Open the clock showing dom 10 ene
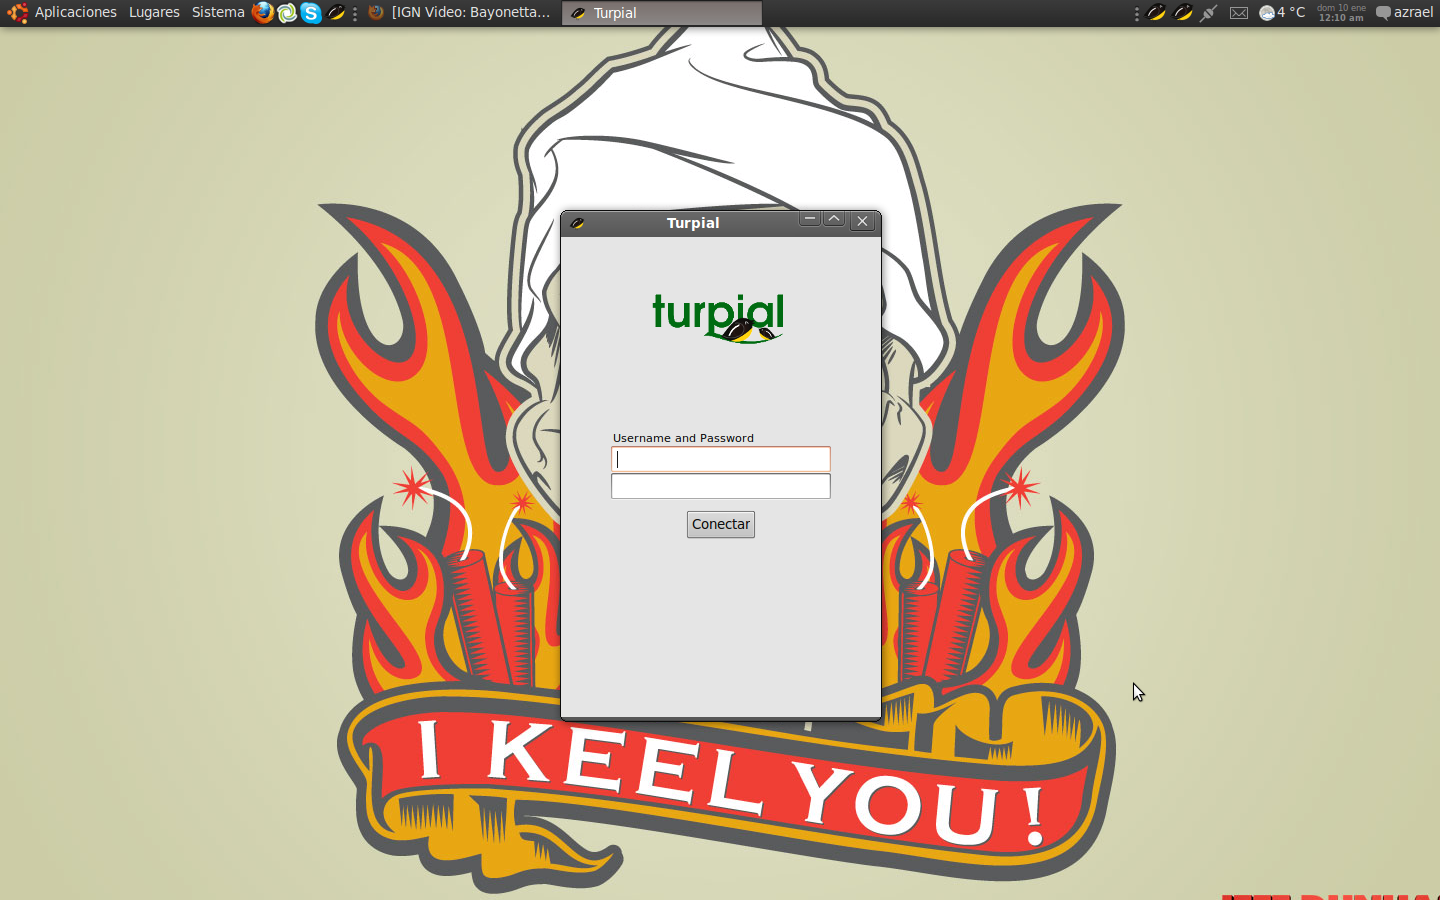This screenshot has height=900, width=1440. [x=1341, y=13]
